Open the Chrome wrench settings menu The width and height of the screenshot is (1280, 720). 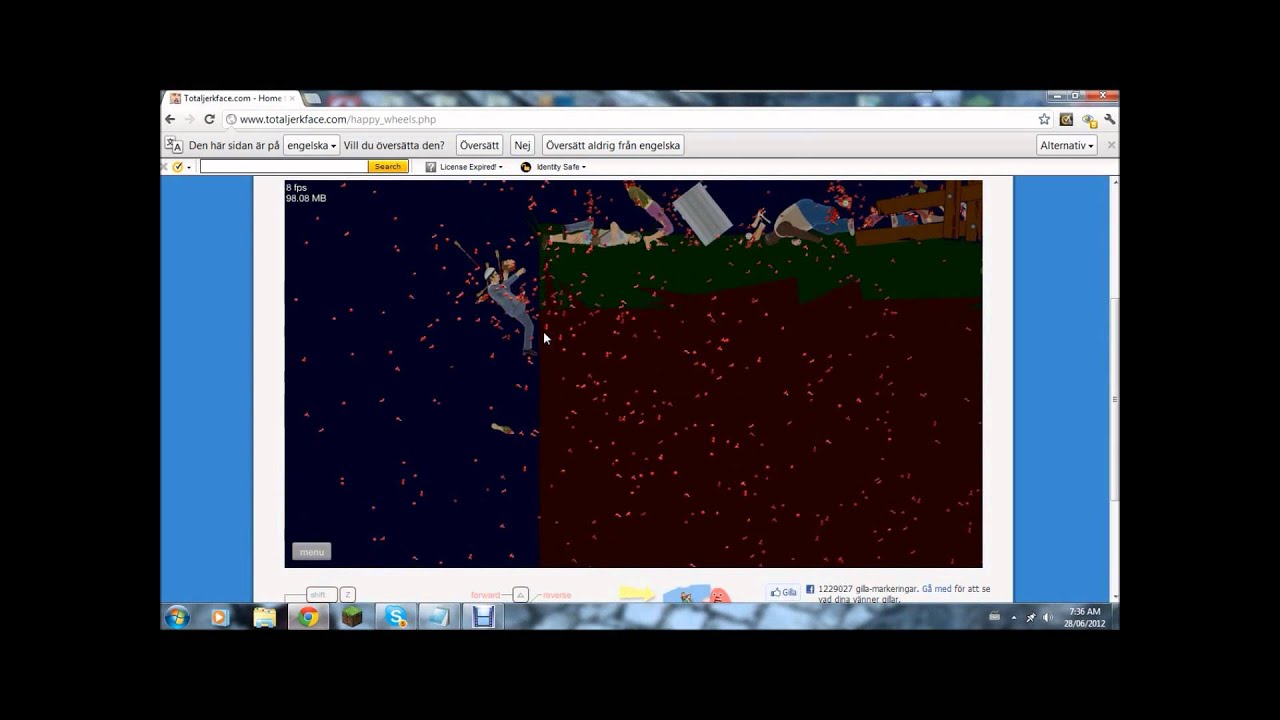[1109, 119]
